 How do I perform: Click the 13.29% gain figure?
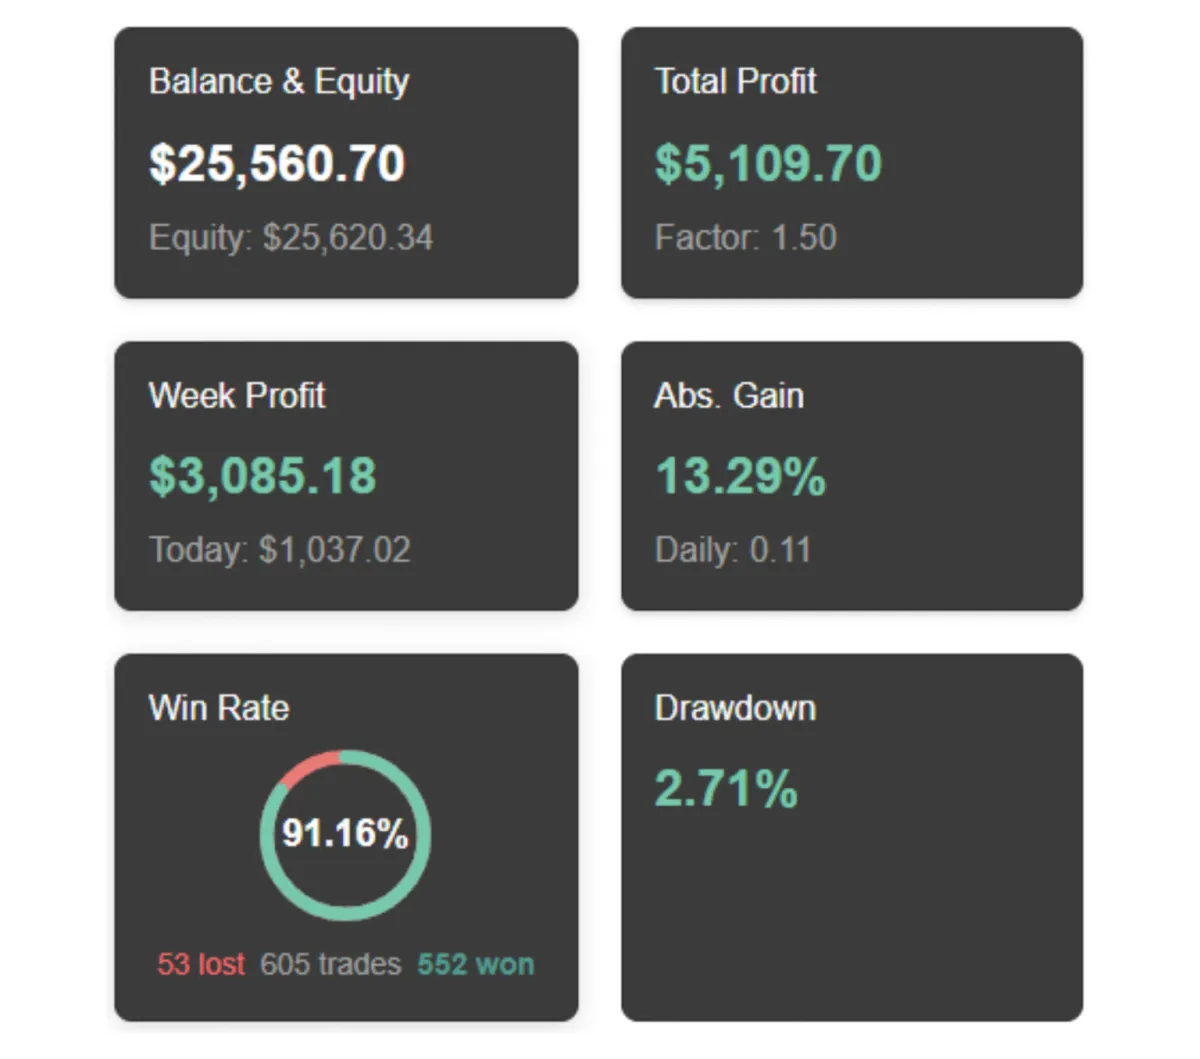(741, 476)
